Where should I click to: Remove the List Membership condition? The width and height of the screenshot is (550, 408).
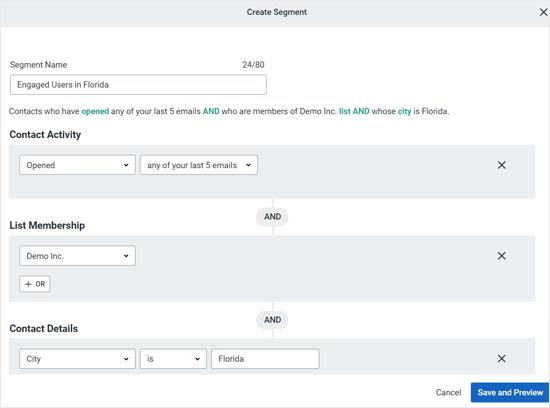502,256
